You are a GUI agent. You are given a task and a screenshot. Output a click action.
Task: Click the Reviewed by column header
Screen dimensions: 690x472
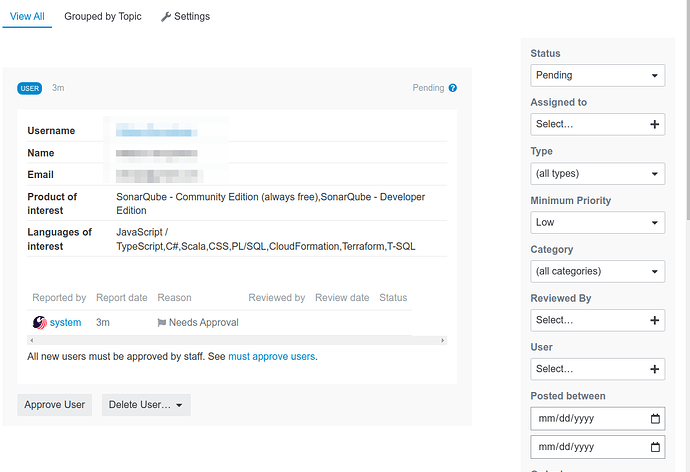[x=276, y=298]
